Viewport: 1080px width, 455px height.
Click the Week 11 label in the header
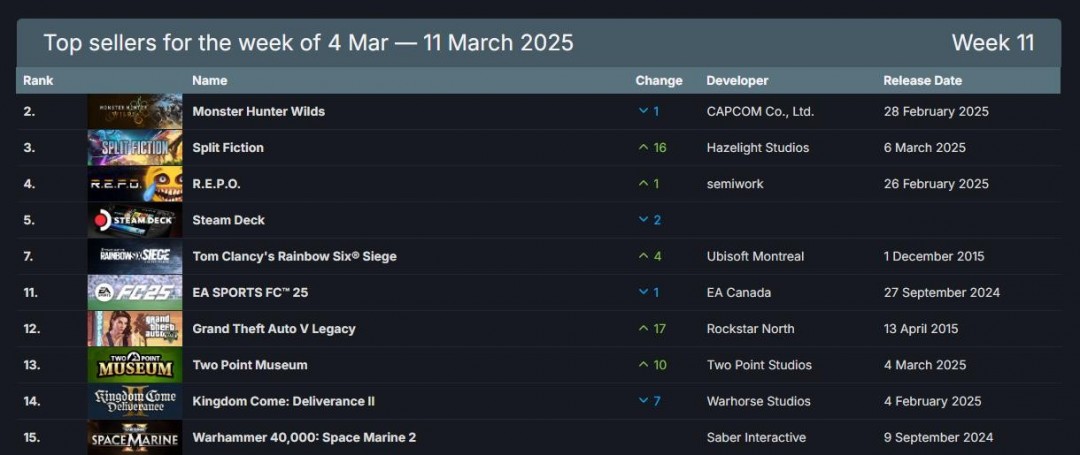tap(992, 43)
